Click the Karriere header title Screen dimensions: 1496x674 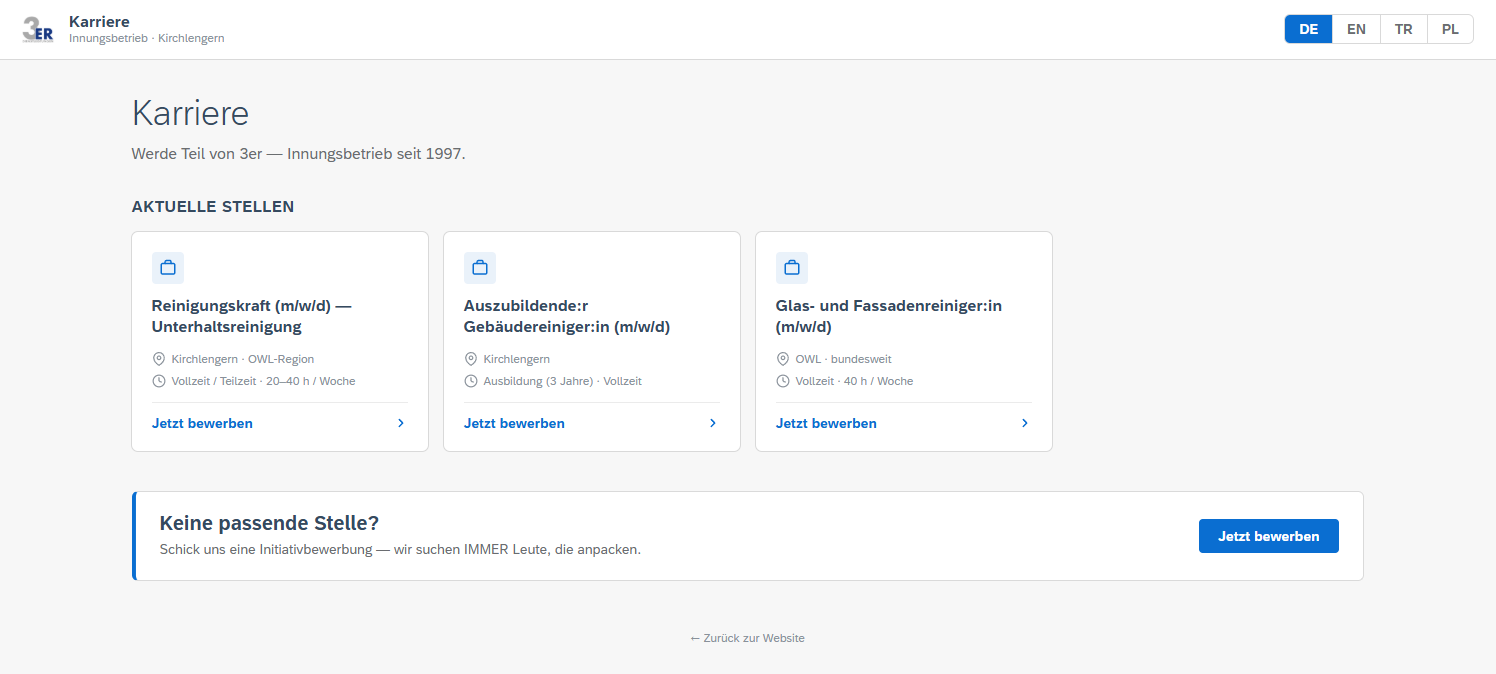(99, 21)
